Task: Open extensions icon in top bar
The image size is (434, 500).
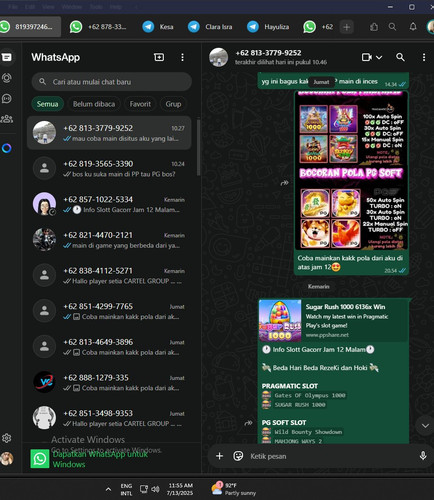Action: (374, 27)
